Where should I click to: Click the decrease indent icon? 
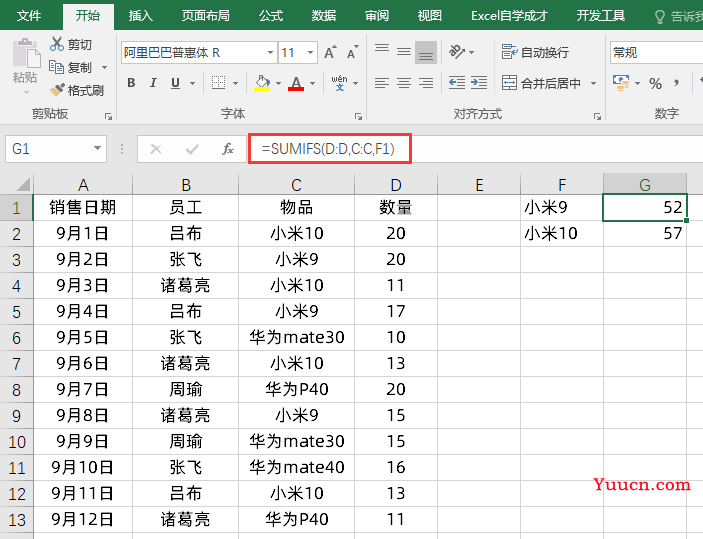pyautogui.click(x=457, y=83)
